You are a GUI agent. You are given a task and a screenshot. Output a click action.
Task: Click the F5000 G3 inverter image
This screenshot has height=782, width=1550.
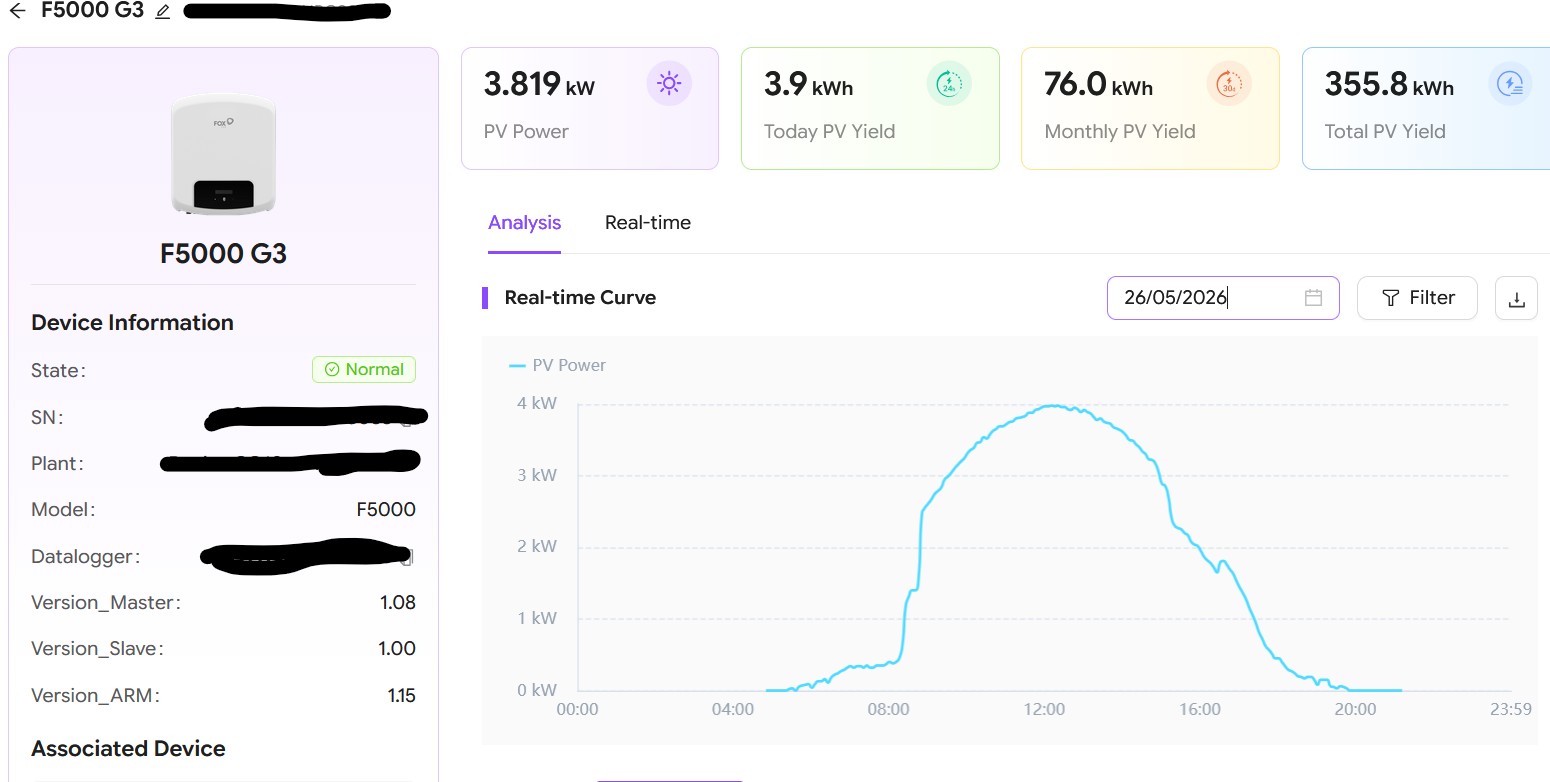tap(223, 153)
